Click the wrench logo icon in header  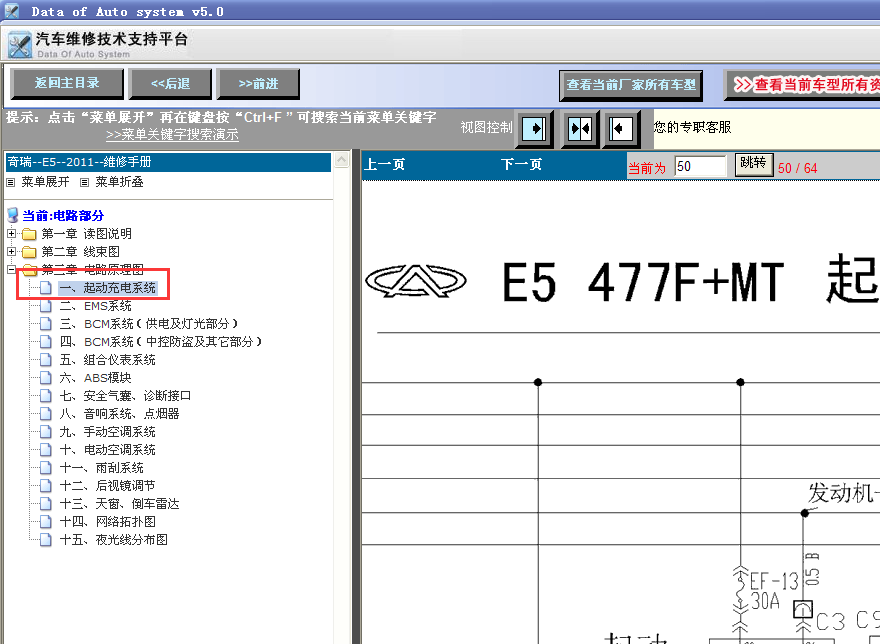pos(19,45)
